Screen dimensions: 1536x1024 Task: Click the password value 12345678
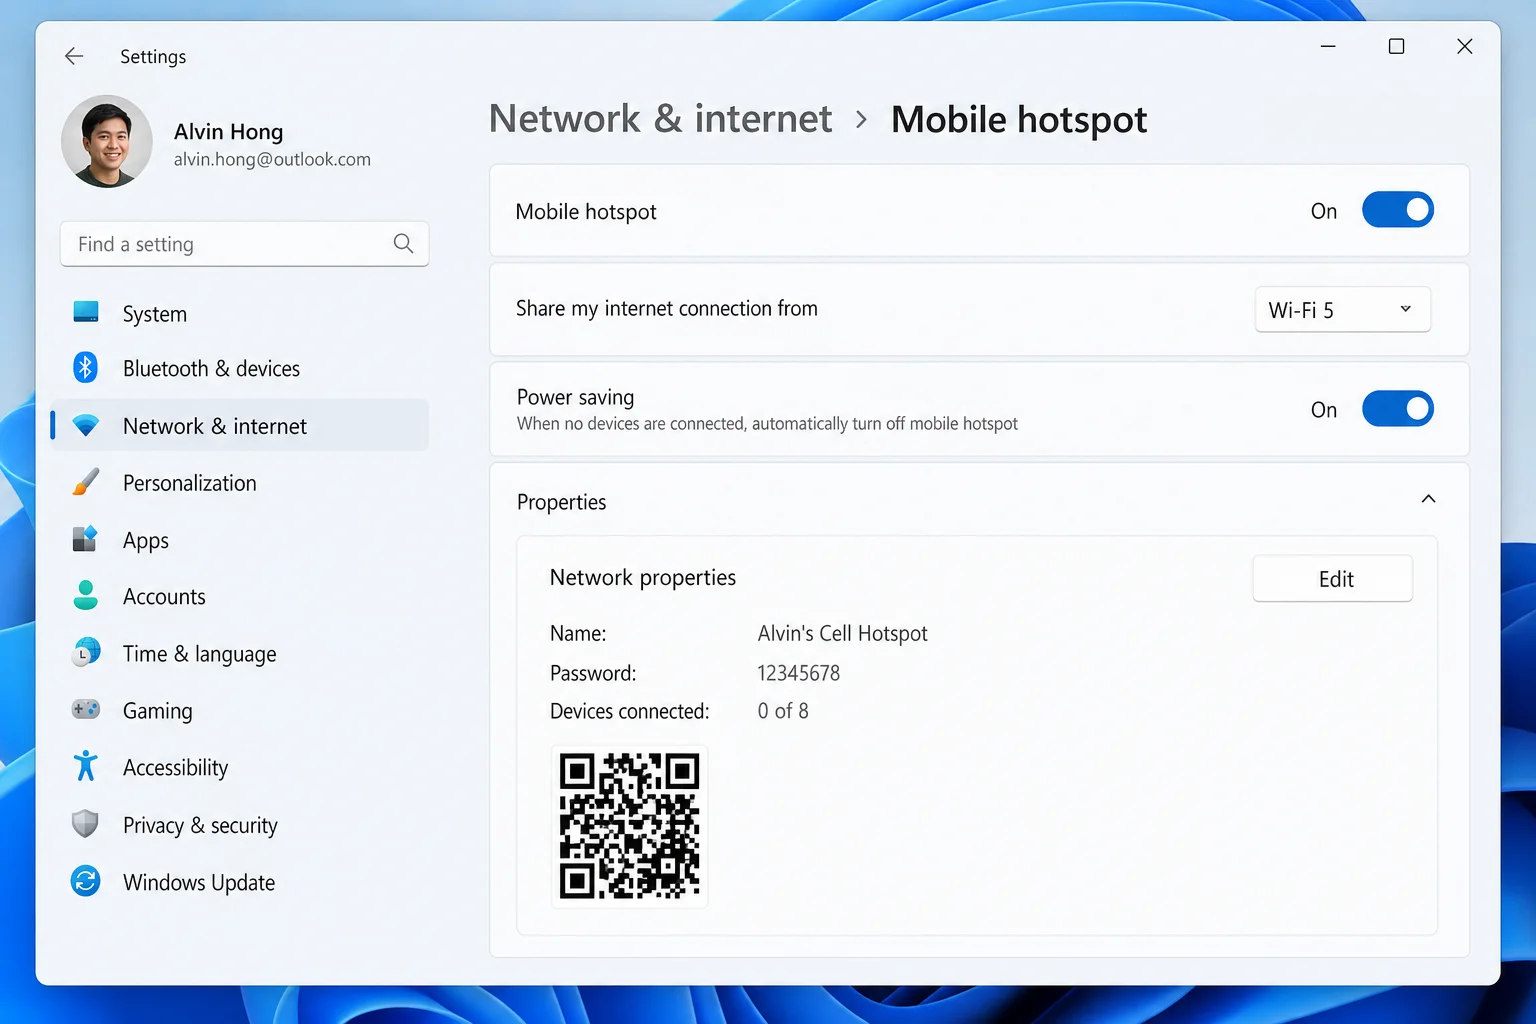click(798, 673)
